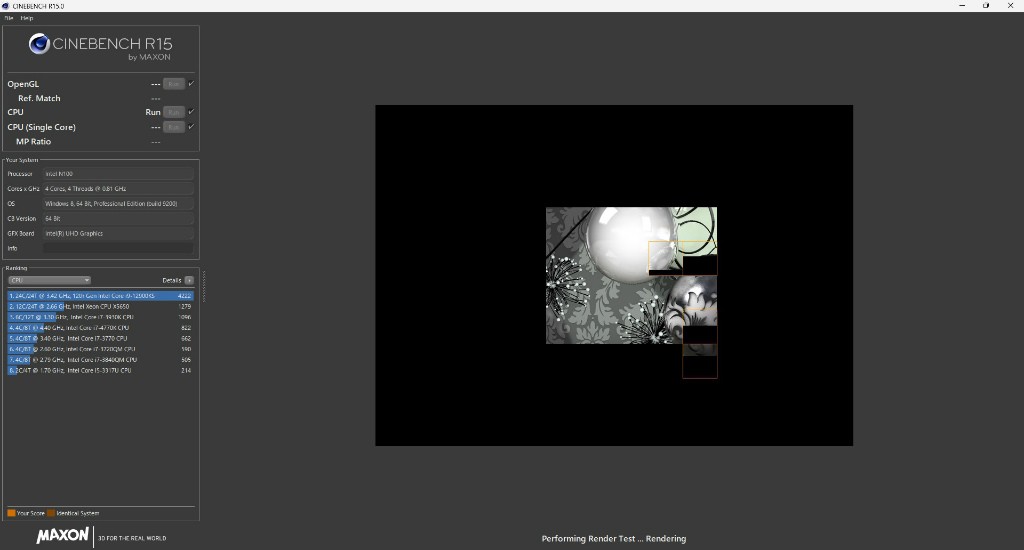Select ranking entry Intel Core i7-4770K

click(101, 328)
